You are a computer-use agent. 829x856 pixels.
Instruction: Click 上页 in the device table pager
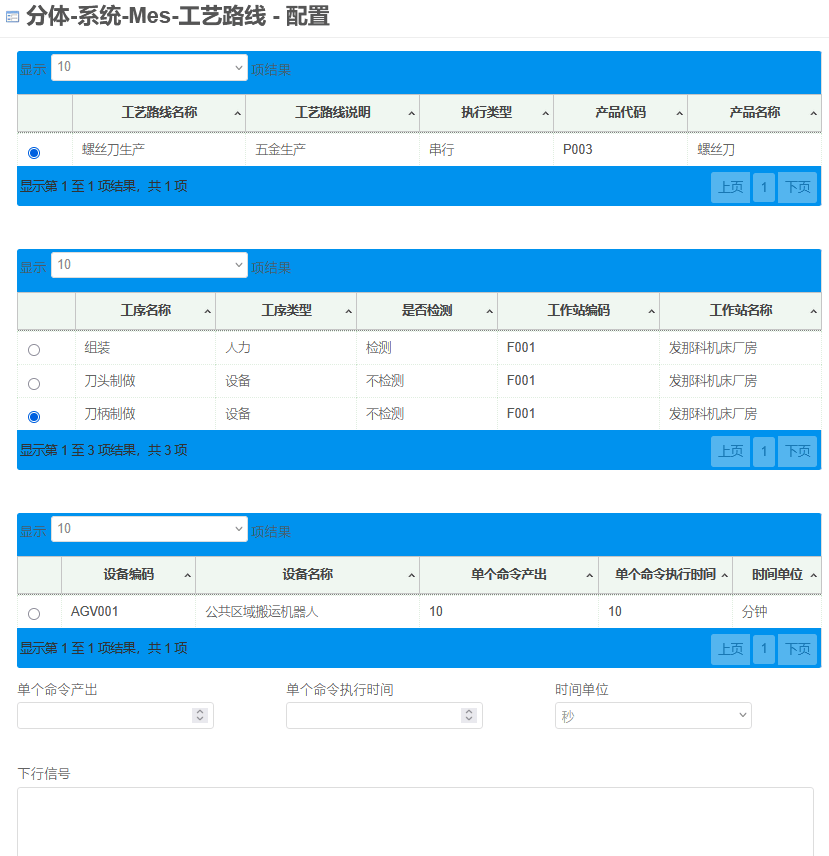(730, 649)
